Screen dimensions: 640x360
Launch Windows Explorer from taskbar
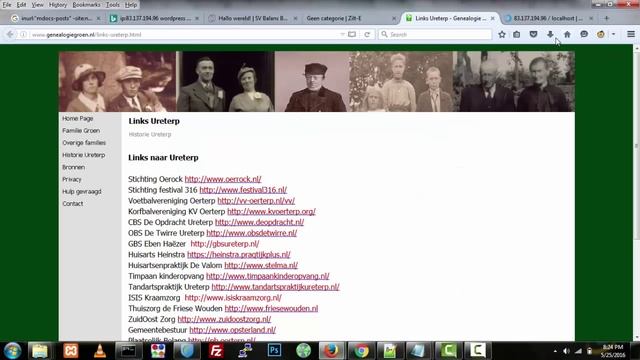tap(40, 351)
